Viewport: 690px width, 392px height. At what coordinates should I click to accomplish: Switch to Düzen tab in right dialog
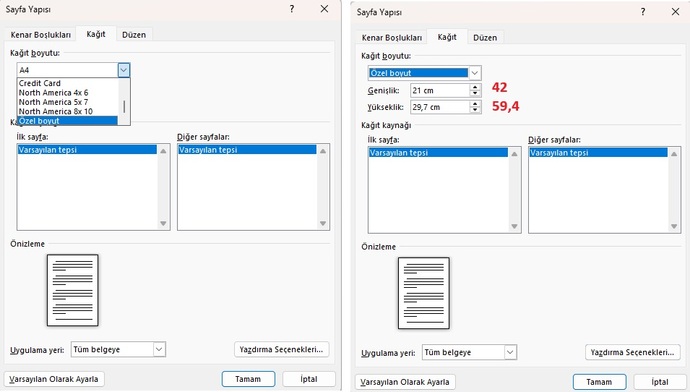(485, 38)
